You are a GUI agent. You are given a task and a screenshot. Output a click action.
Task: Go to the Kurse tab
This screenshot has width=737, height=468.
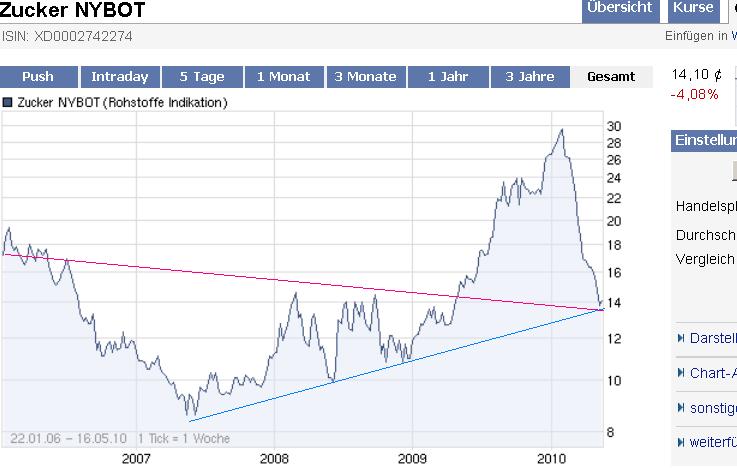693,8
